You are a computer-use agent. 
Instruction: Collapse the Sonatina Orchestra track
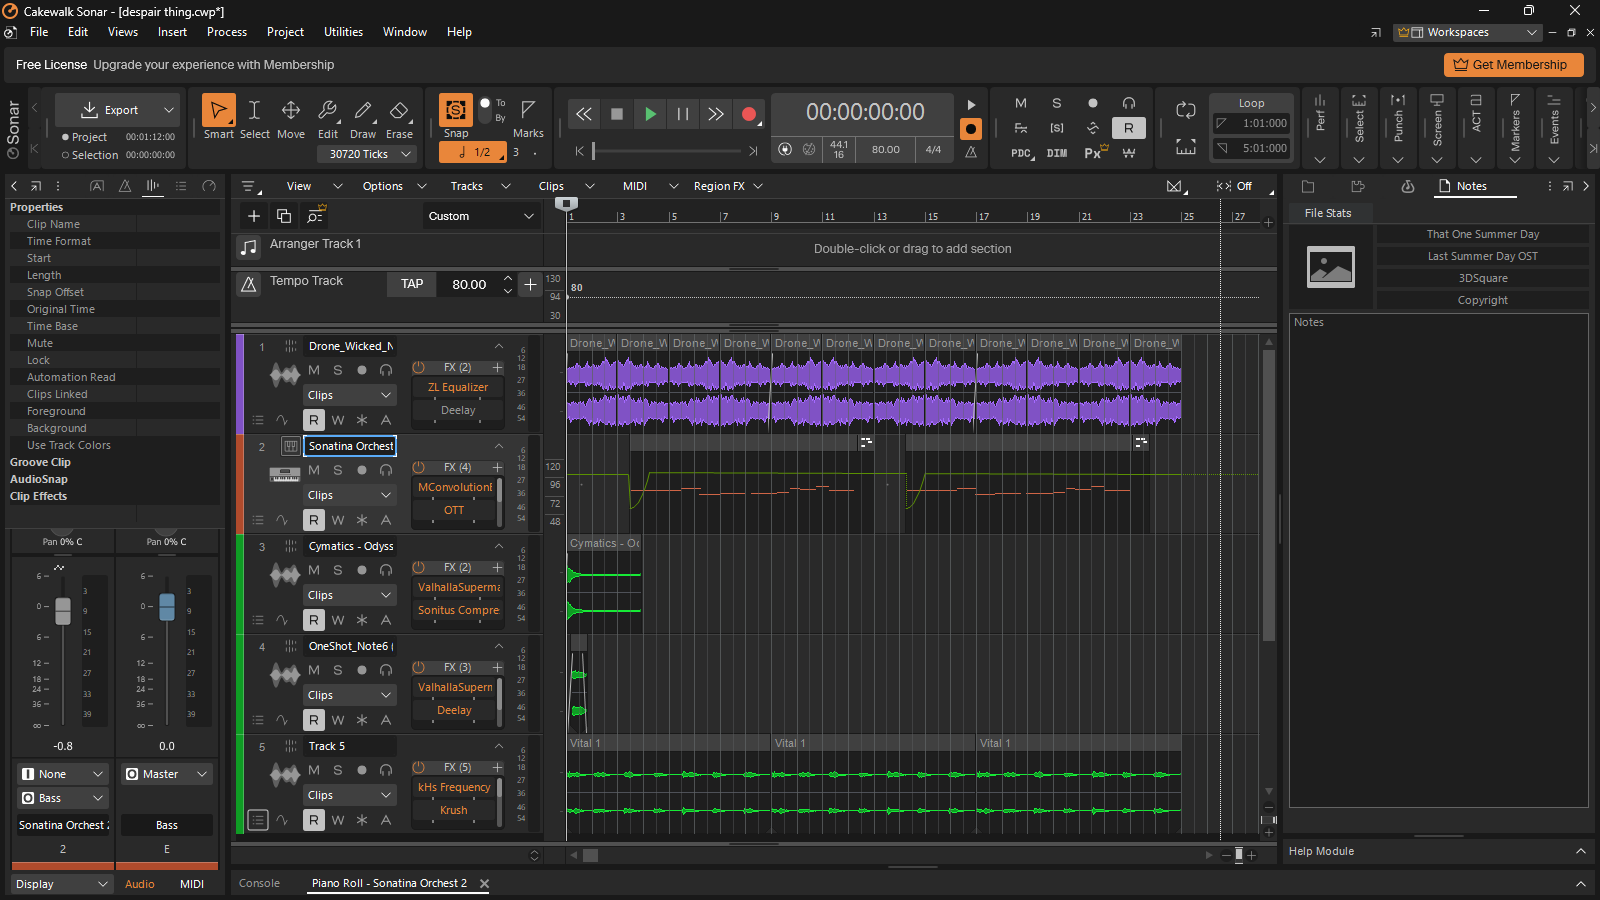498,446
